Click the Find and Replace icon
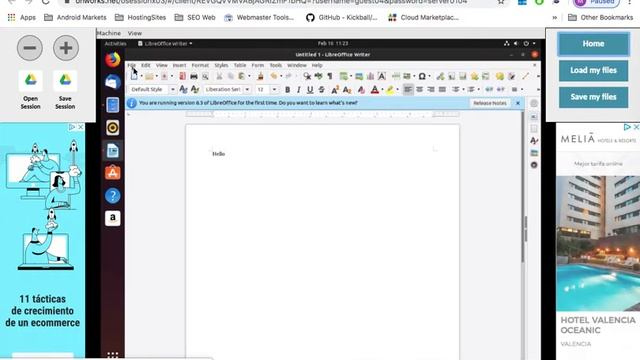The width and height of the screenshot is (640, 360). tap(307, 76)
